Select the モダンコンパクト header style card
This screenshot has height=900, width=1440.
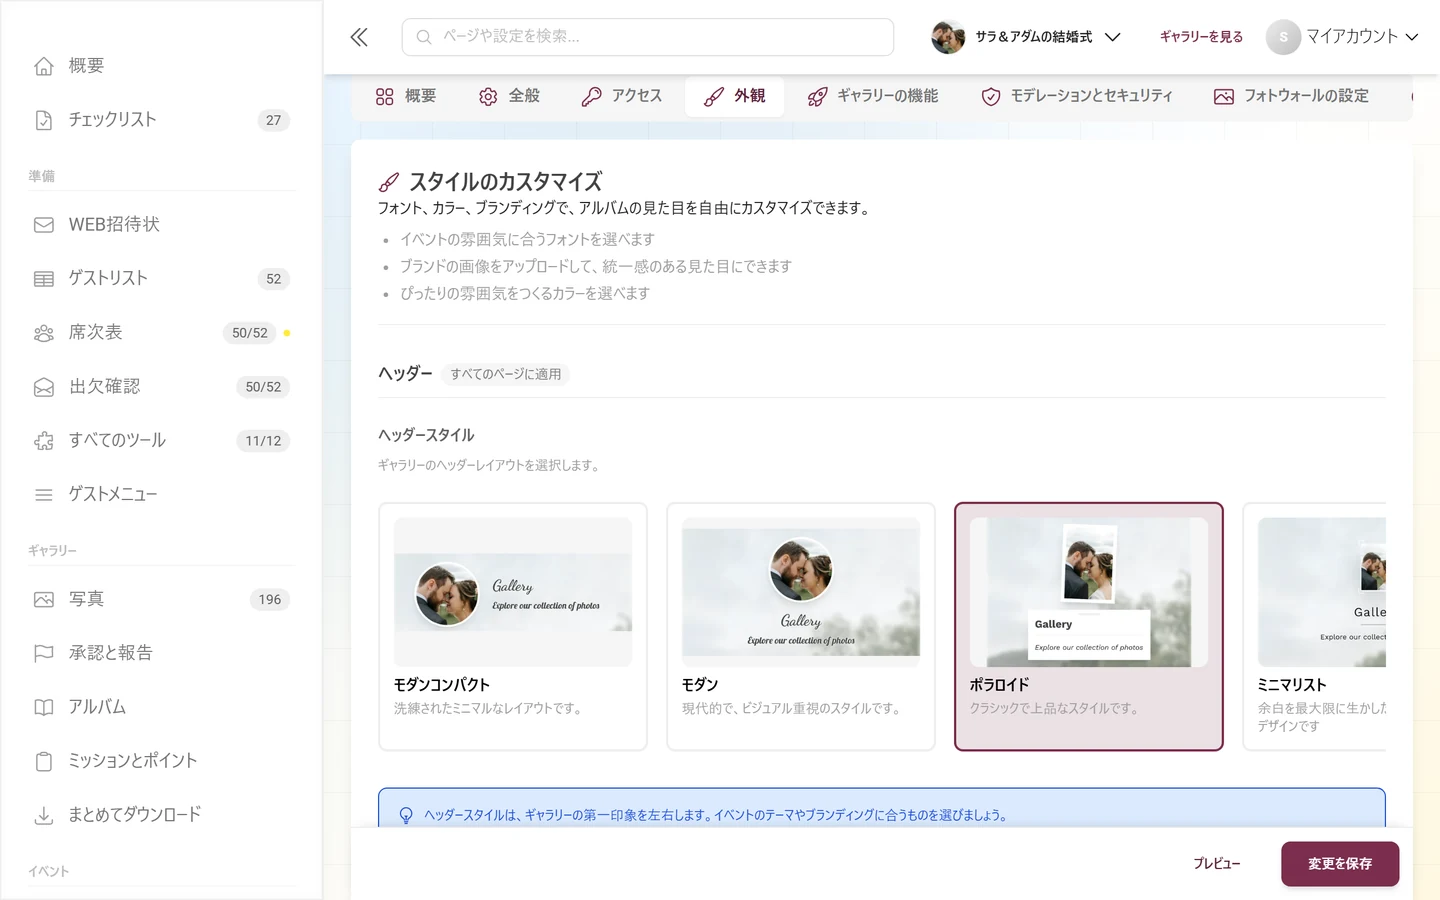pyautogui.click(x=513, y=627)
